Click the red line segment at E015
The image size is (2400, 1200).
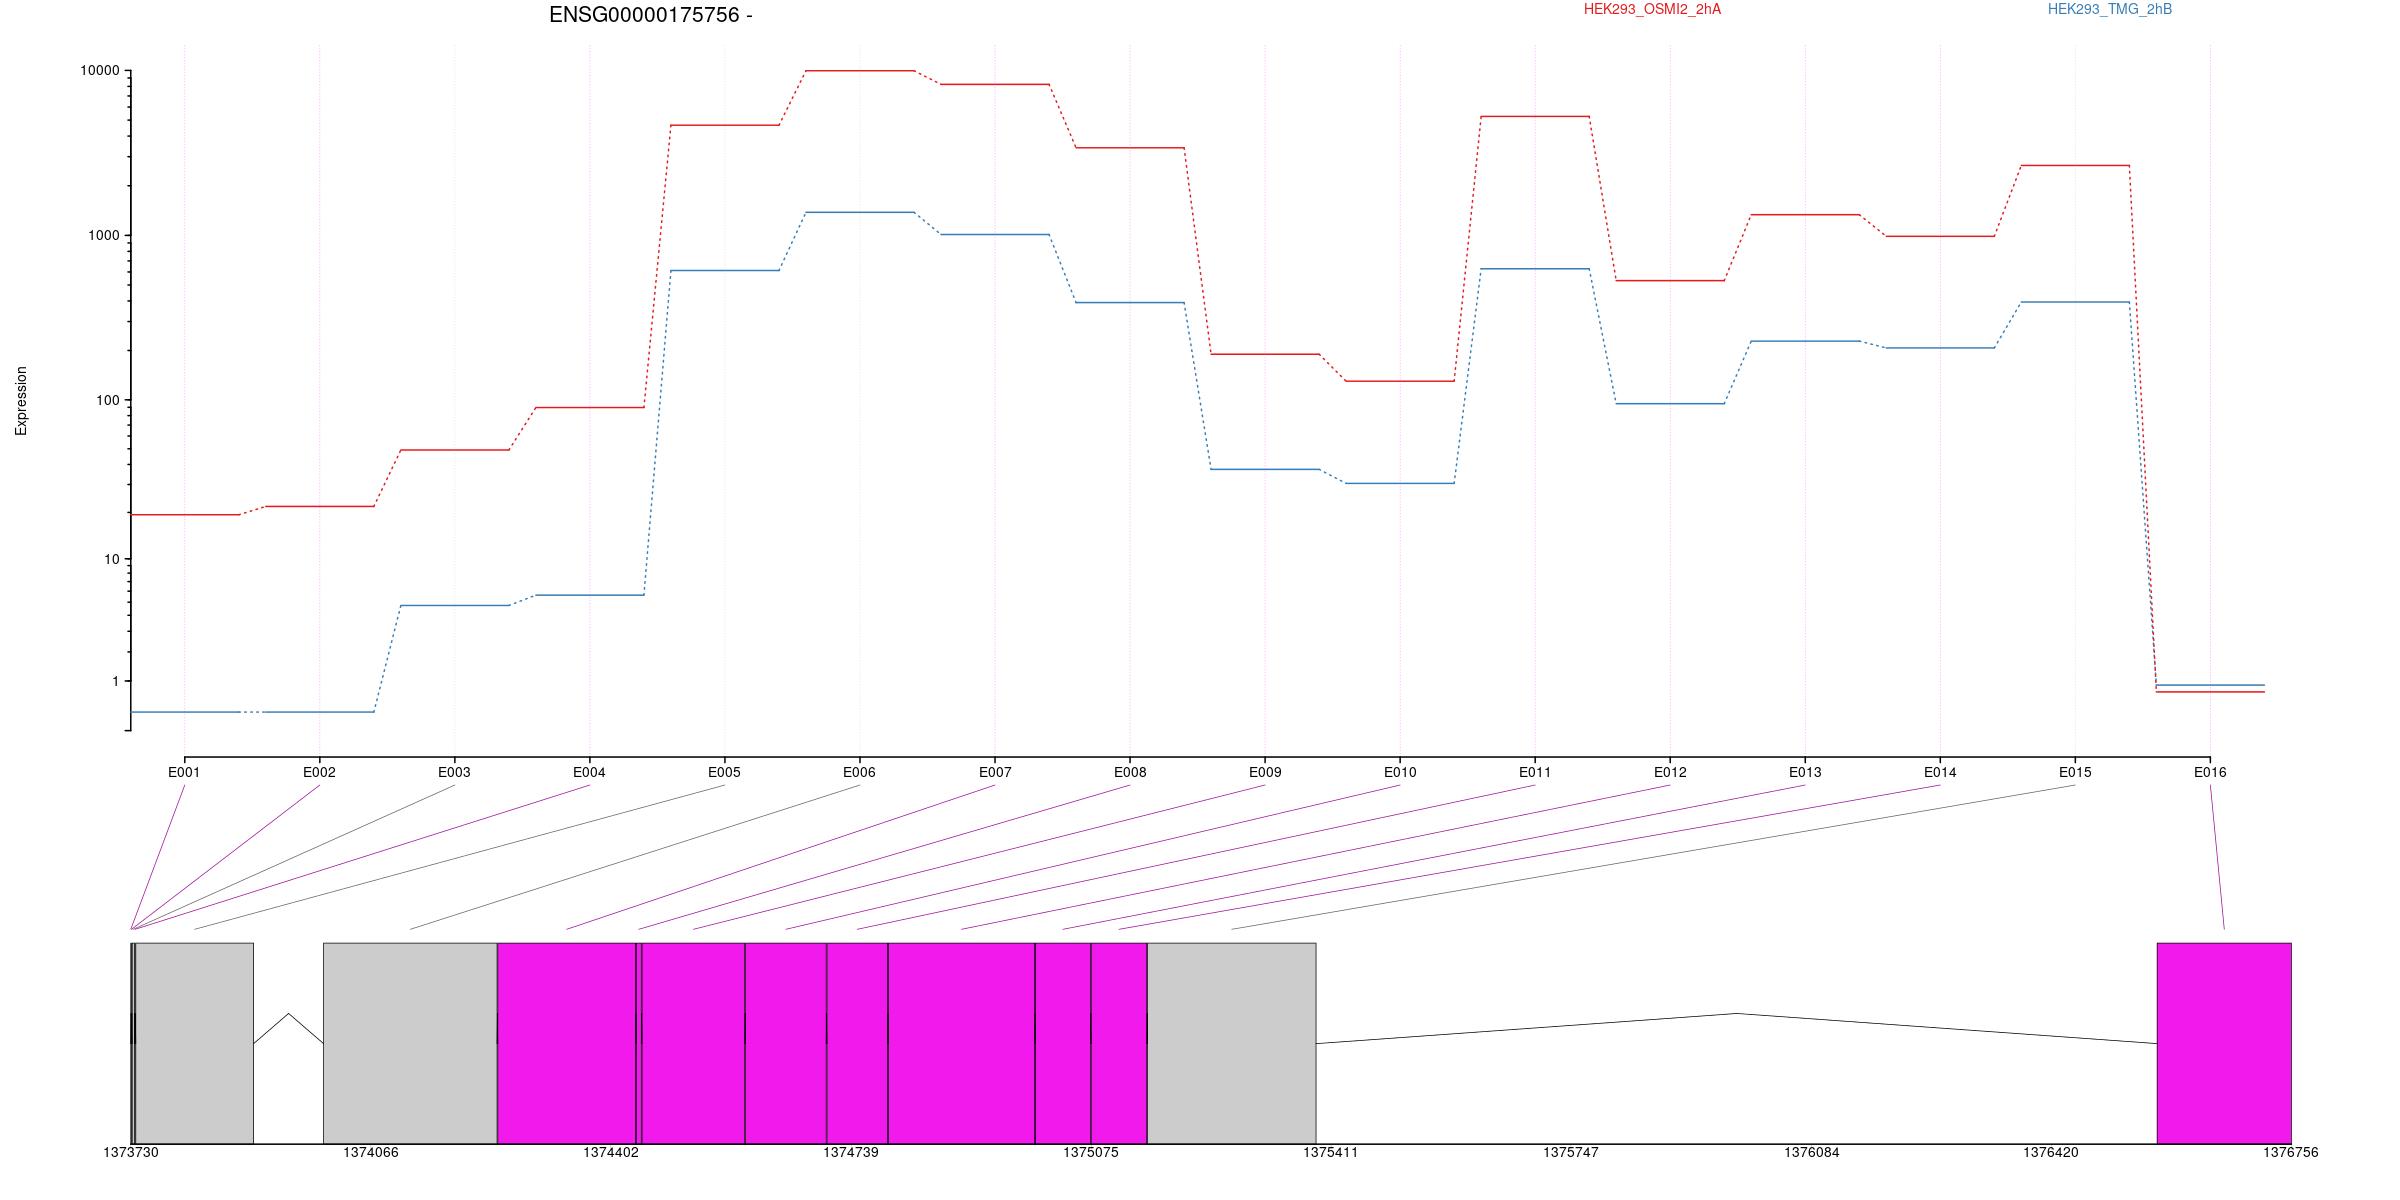(2075, 165)
